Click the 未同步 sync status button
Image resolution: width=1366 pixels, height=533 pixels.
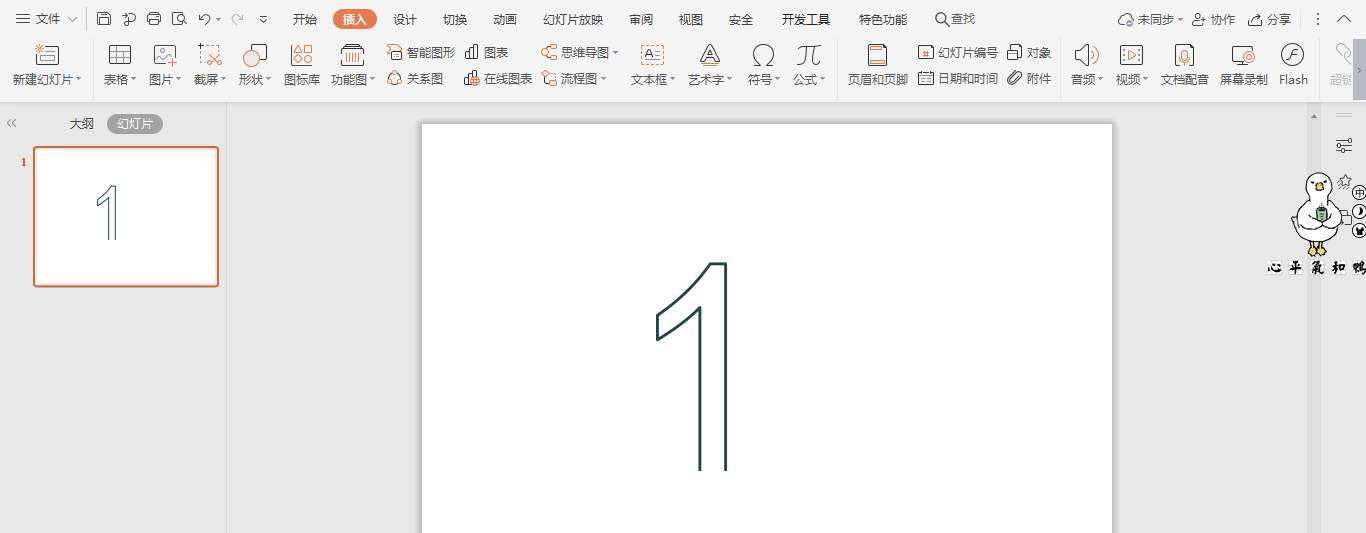point(1150,19)
